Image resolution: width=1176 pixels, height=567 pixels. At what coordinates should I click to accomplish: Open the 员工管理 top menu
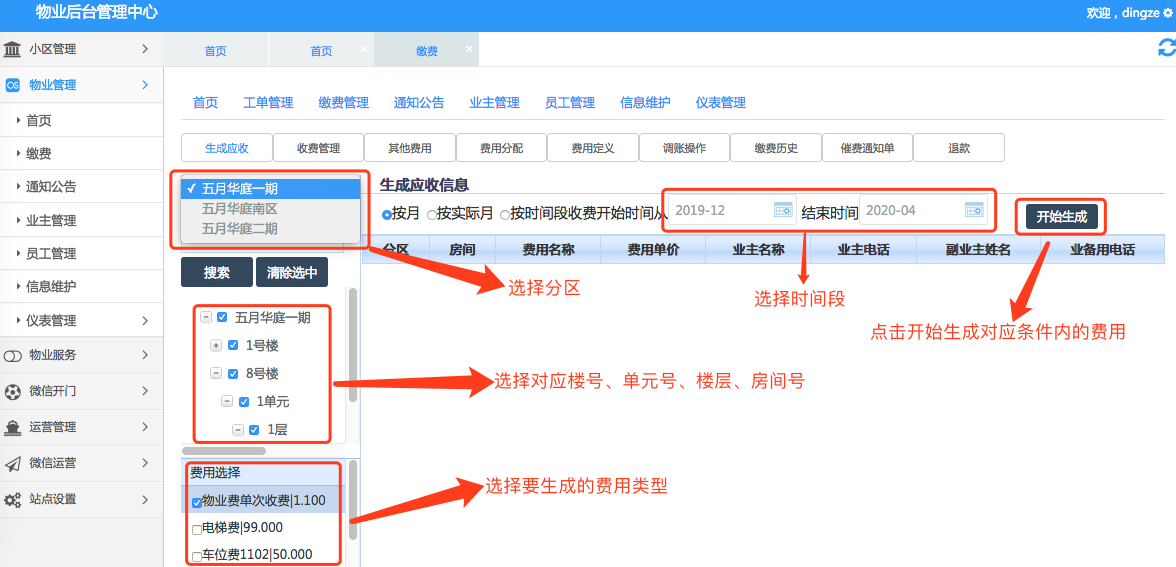(570, 103)
